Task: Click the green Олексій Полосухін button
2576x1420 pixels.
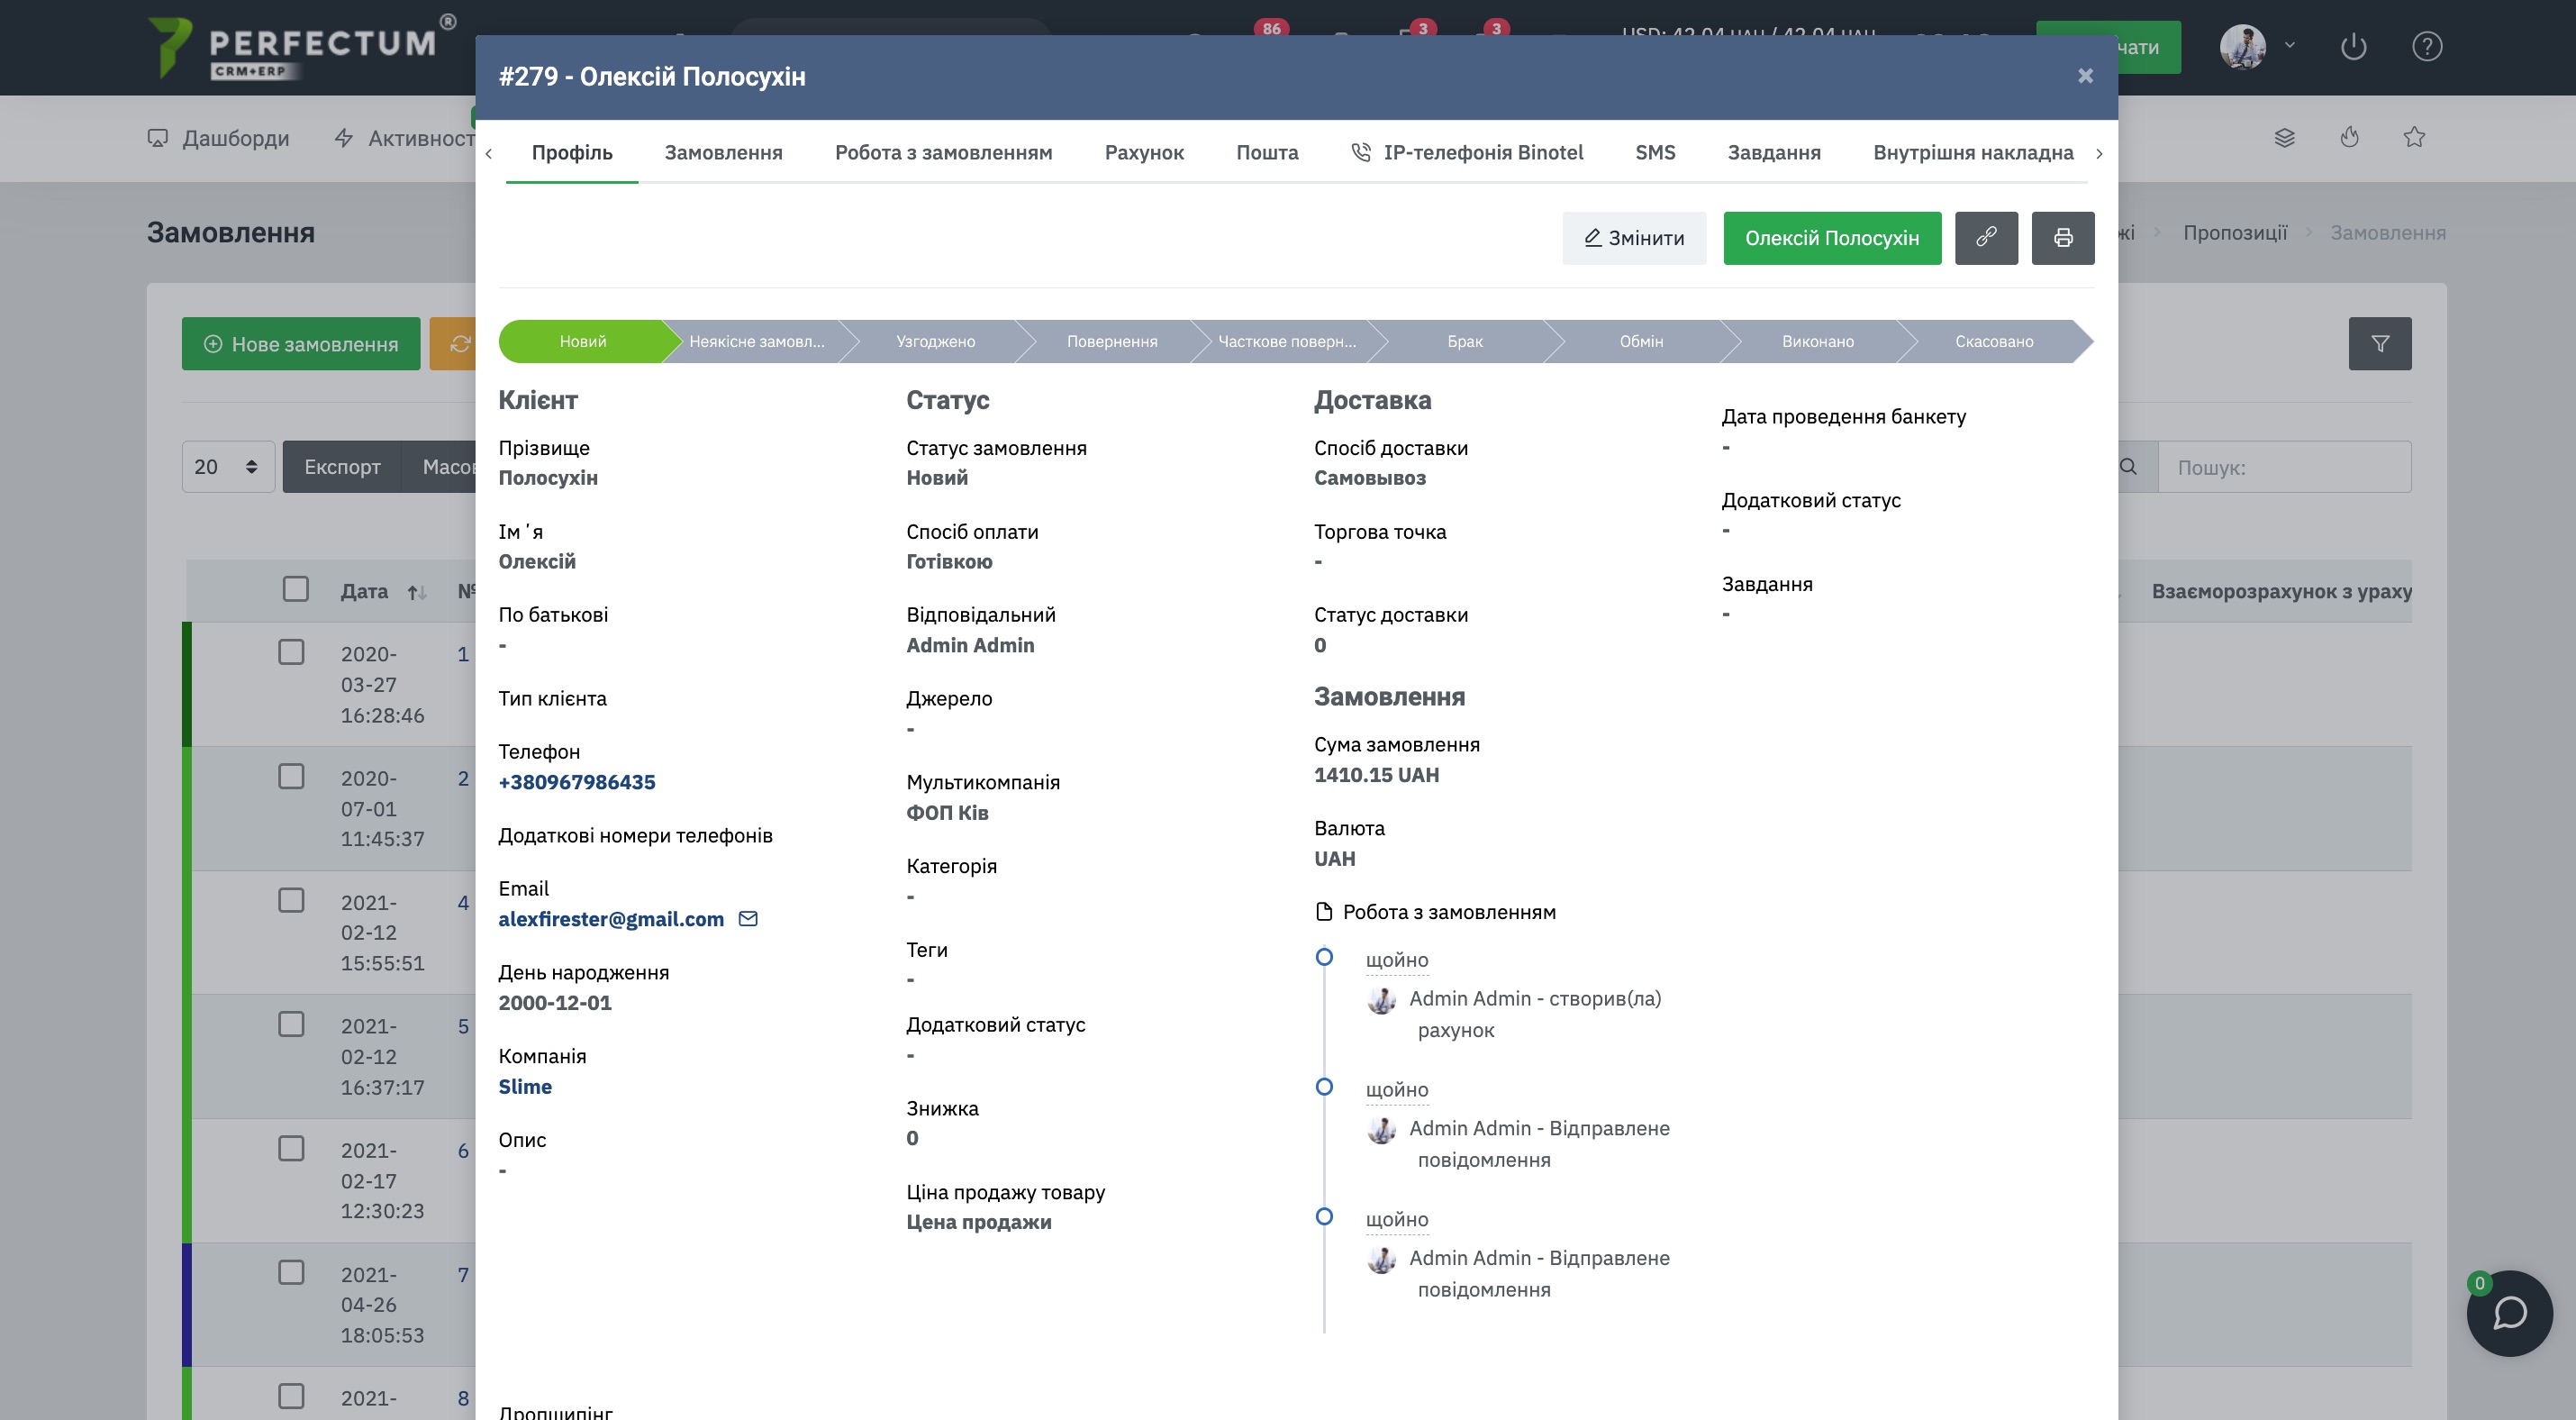Action: (x=1832, y=238)
